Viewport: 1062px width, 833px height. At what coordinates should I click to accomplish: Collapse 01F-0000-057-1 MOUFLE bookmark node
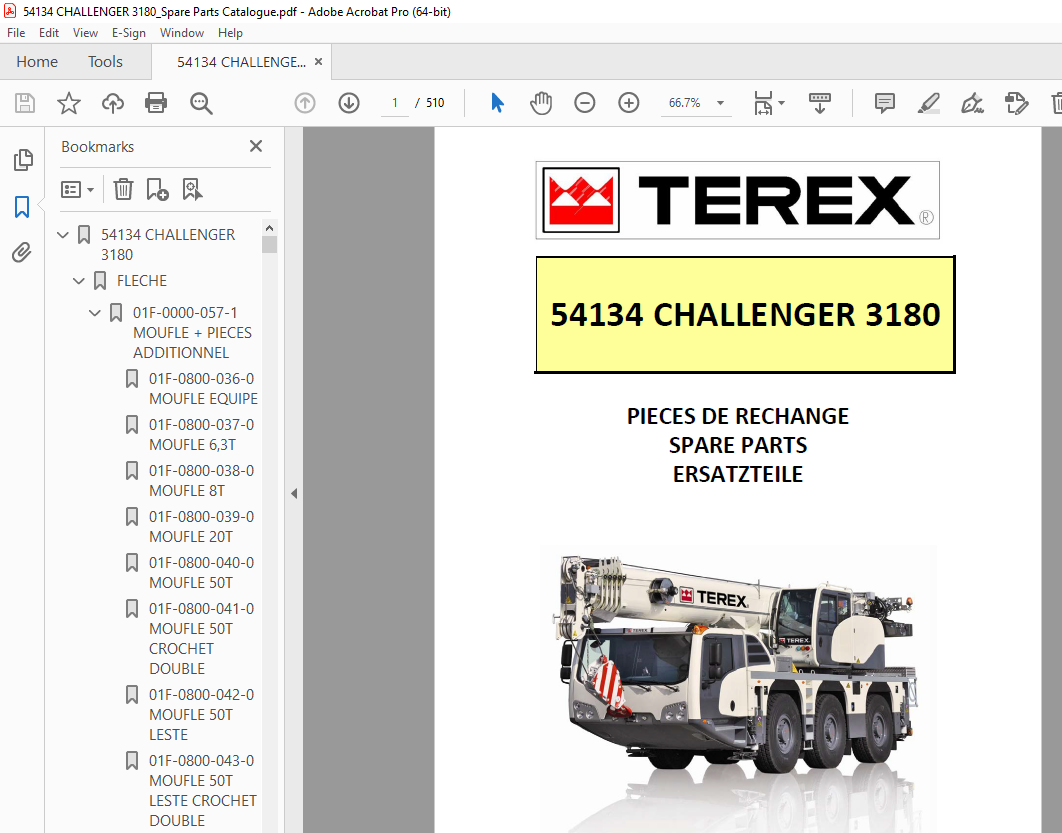tap(95, 313)
